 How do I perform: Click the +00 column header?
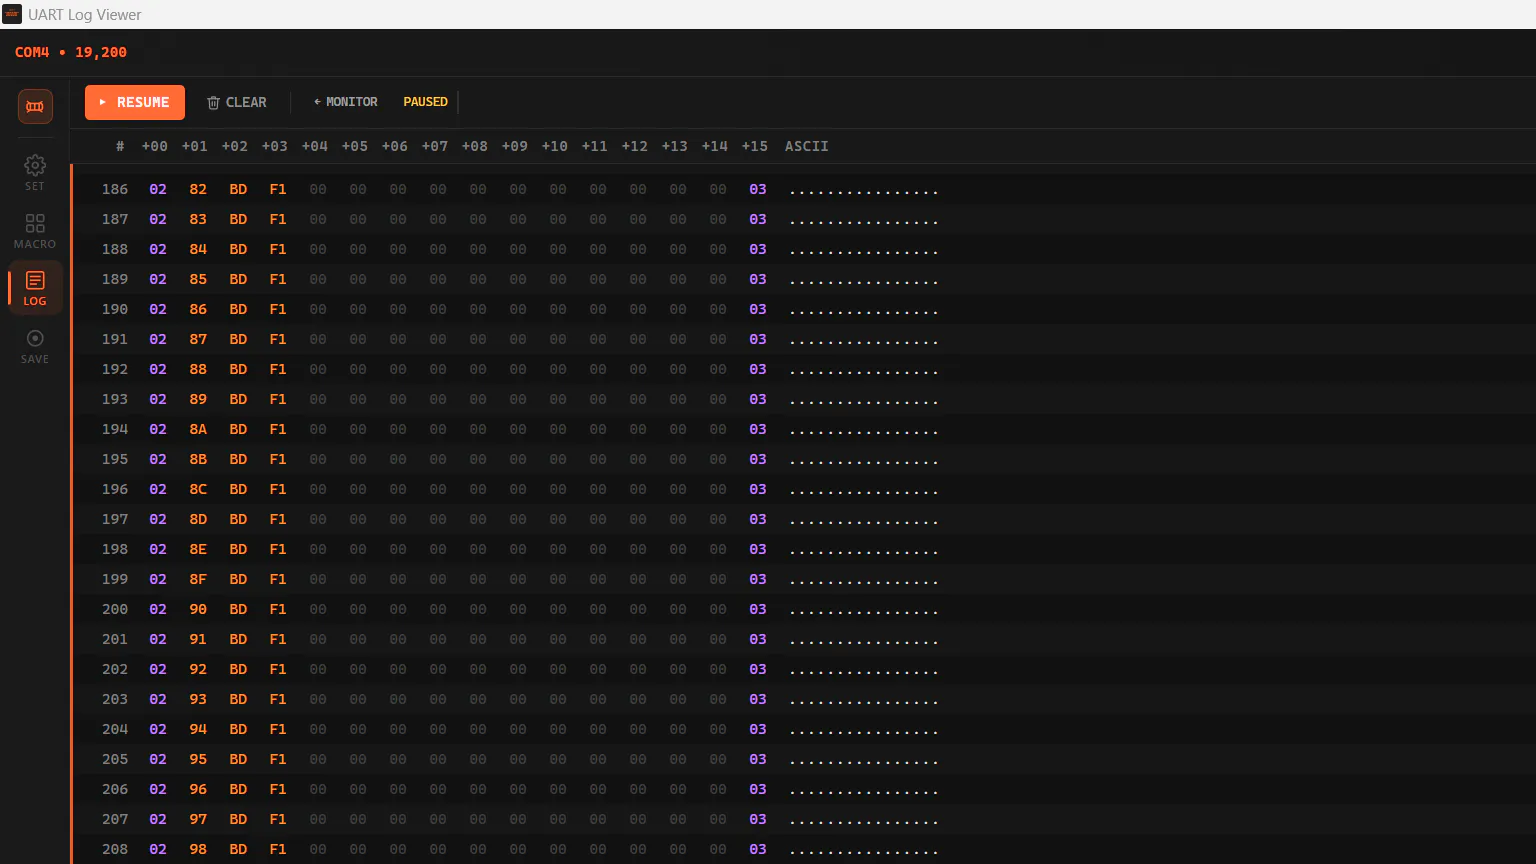click(x=155, y=146)
